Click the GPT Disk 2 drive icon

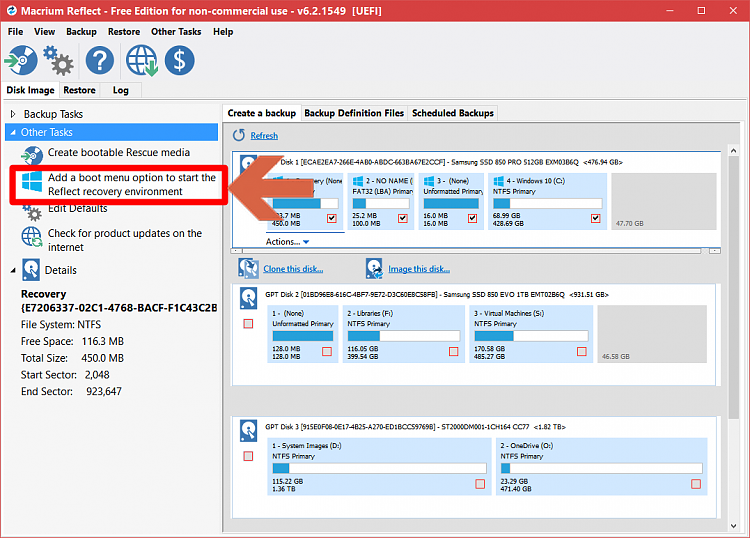[x=248, y=298]
